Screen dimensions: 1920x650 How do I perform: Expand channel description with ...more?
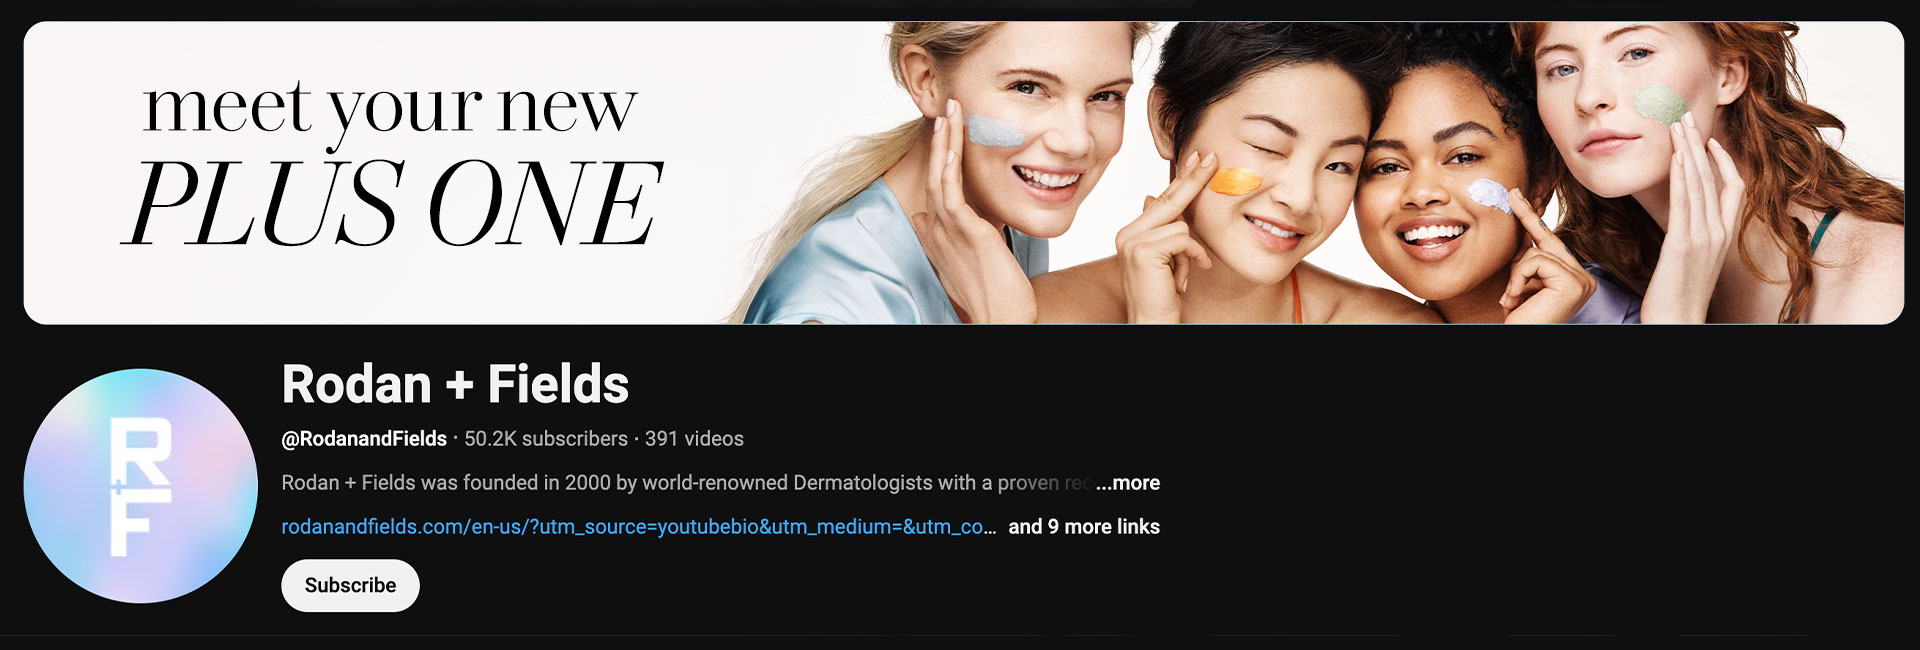(x=1128, y=483)
